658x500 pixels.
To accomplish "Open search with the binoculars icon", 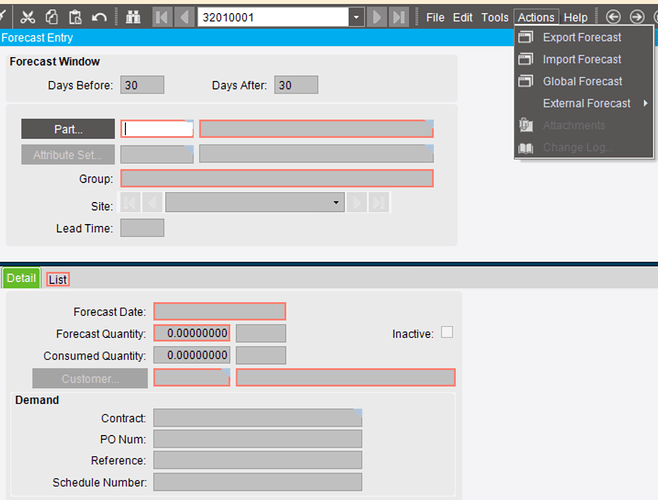I will pos(133,18).
